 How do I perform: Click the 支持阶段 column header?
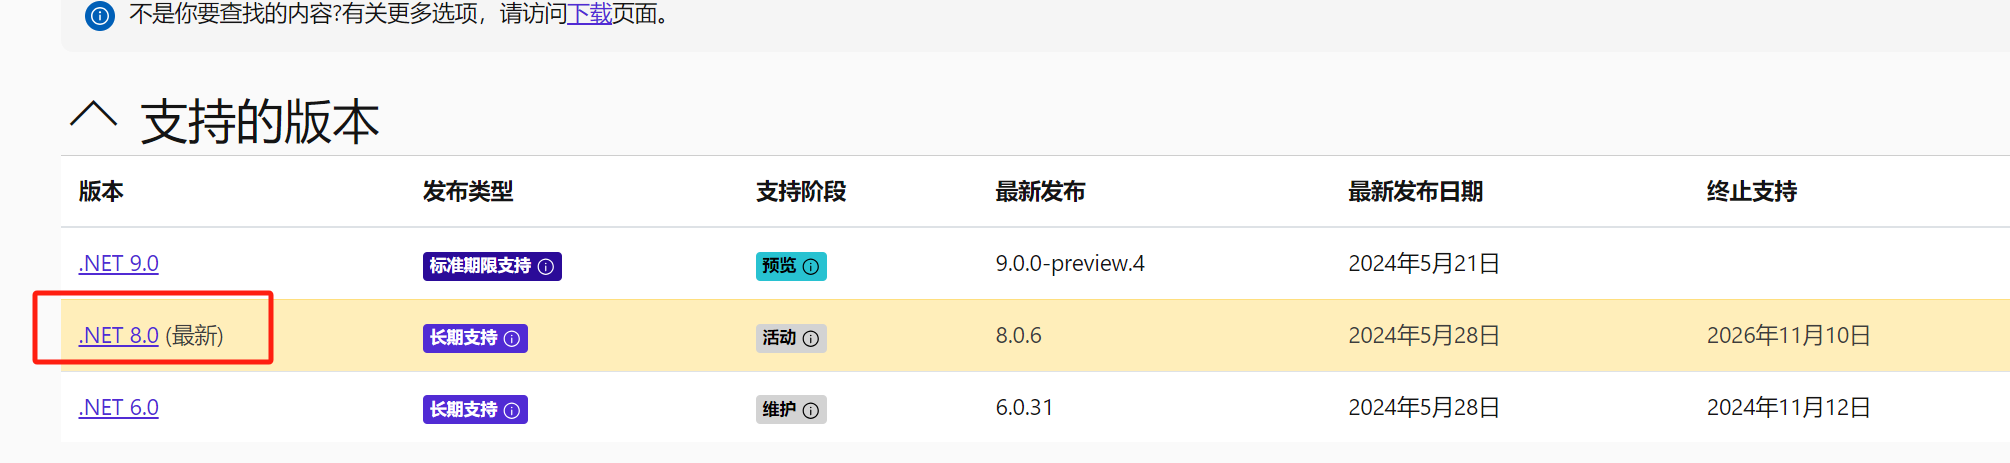point(801,192)
